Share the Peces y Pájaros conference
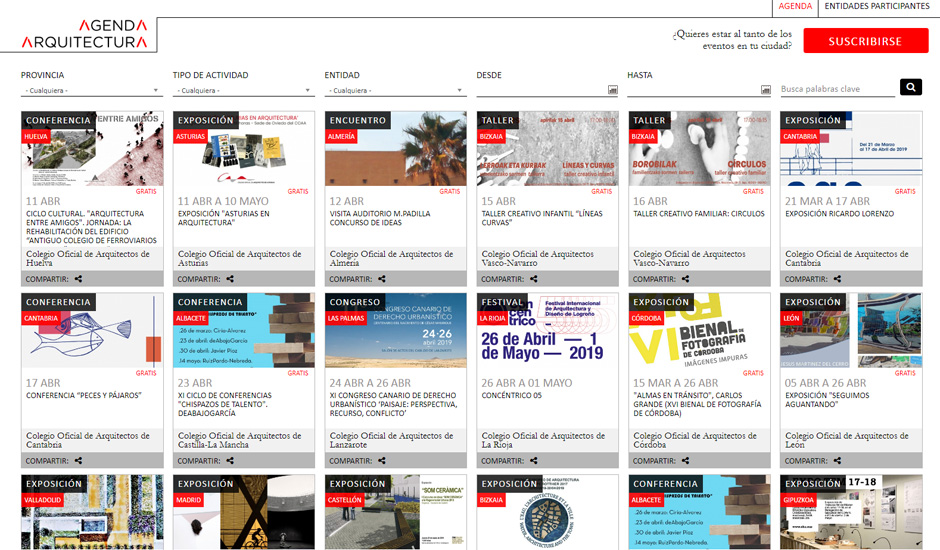Image resolution: width=940 pixels, height=550 pixels. pos(78,461)
